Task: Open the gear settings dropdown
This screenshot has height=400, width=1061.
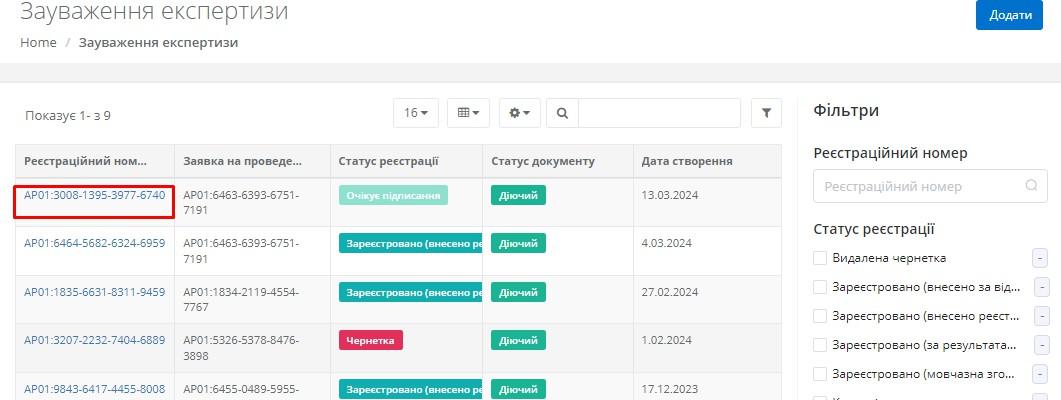Action: (x=520, y=113)
